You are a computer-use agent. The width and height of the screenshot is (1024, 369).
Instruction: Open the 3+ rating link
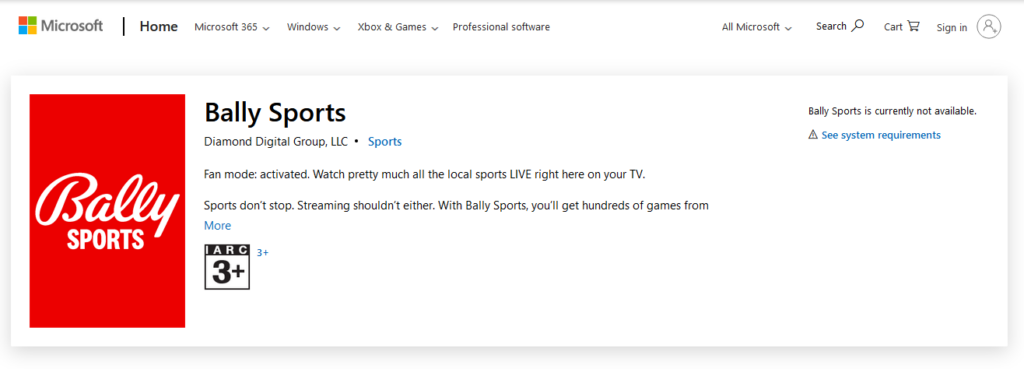point(263,252)
